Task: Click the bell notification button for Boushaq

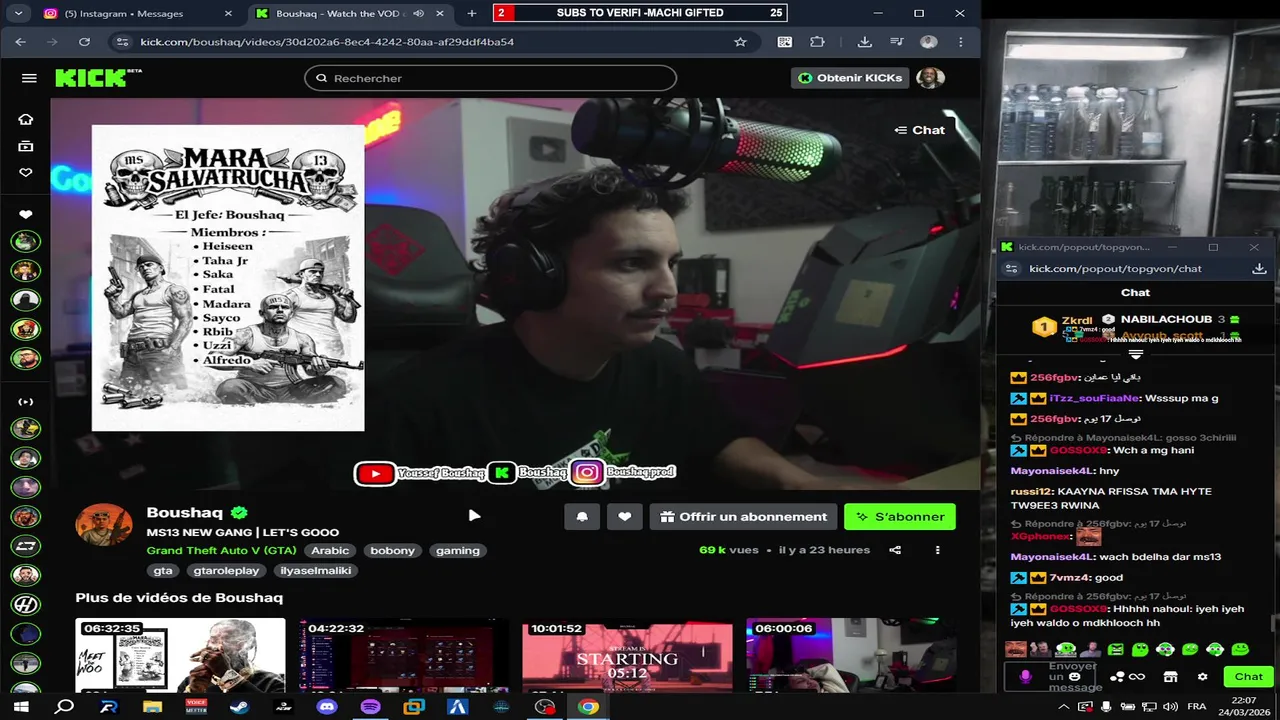Action: 582,517
